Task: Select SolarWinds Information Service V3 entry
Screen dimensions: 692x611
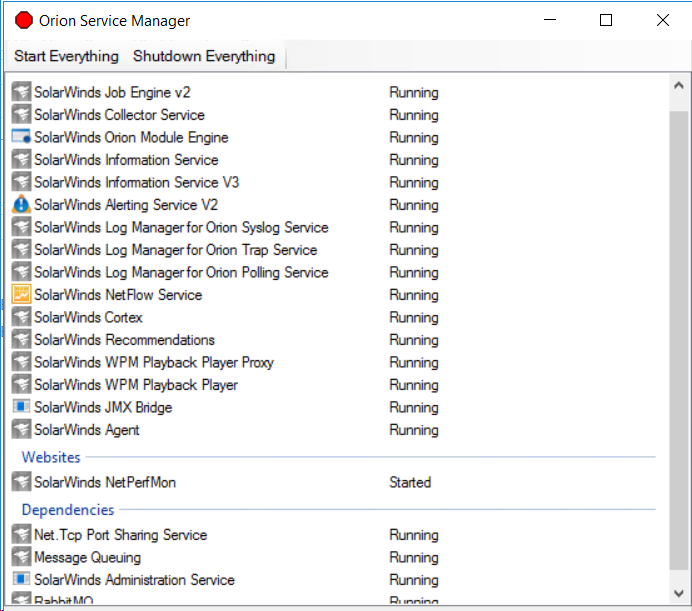Action: coord(136,182)
